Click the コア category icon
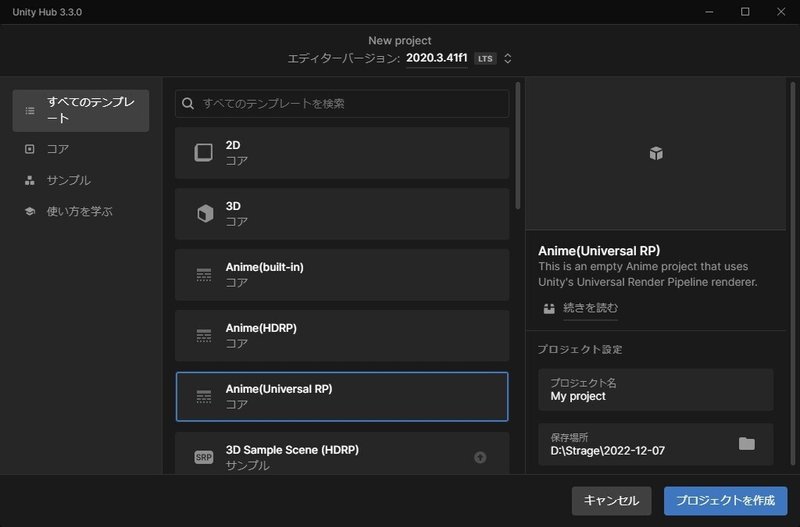The width and height of the screenshot is (800, 527). tap(30, 149)
